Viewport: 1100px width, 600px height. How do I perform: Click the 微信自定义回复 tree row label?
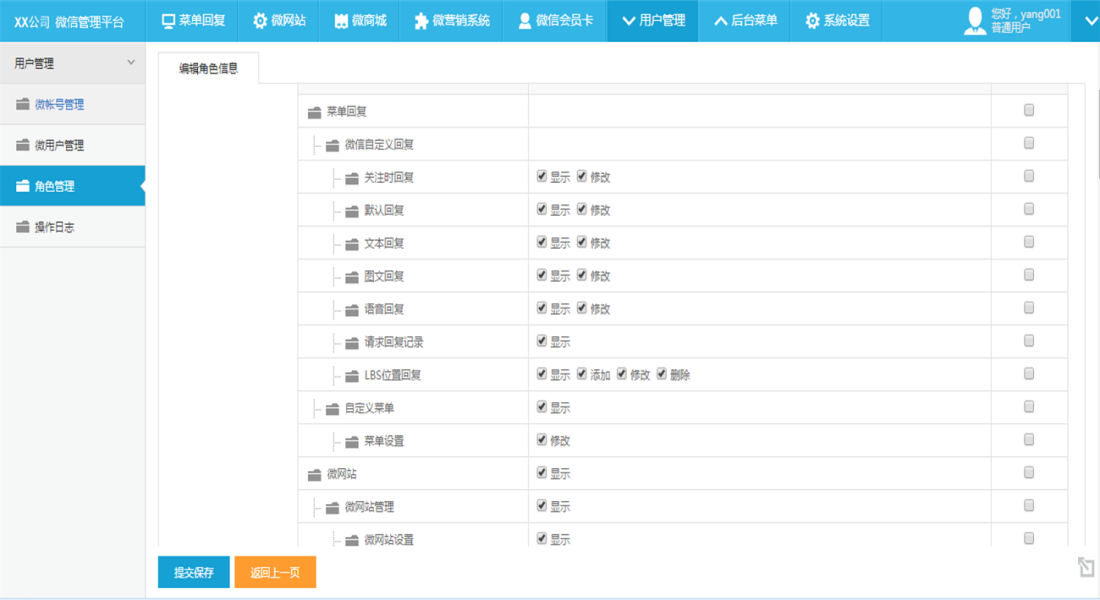379,145
